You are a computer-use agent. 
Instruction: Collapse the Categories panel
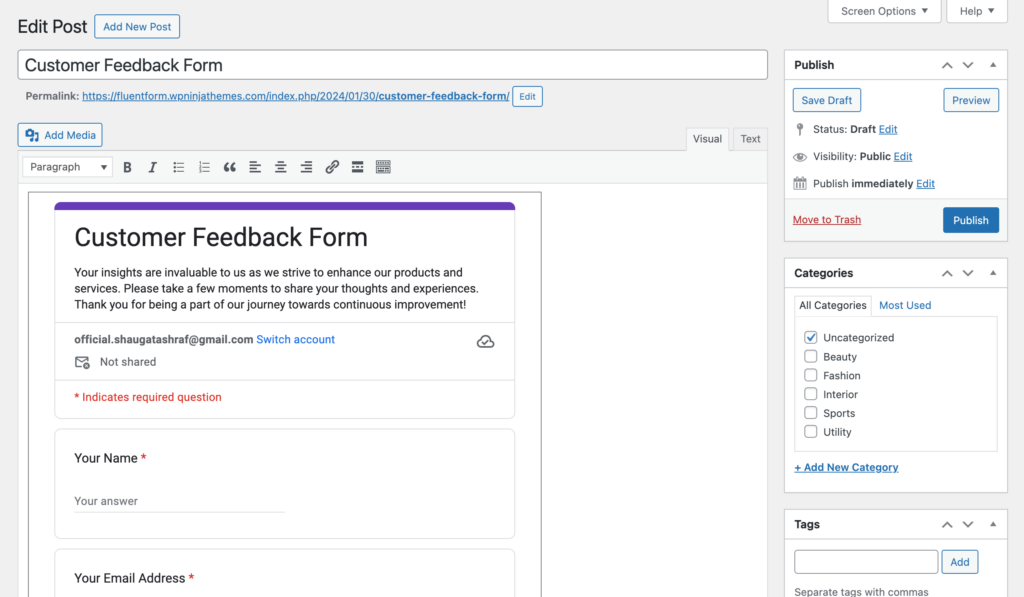coord(993,273)
